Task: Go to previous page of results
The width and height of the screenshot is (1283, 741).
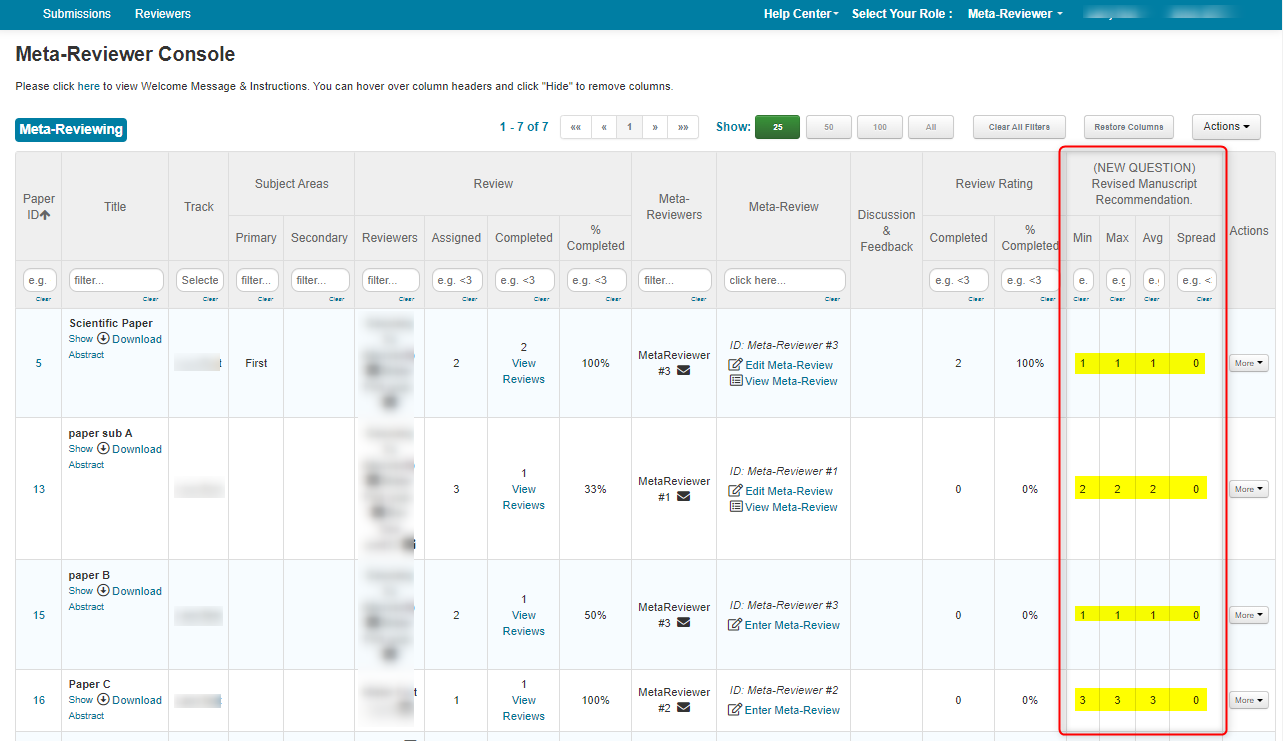Action: pyautogui.click(x=604, y=127)
